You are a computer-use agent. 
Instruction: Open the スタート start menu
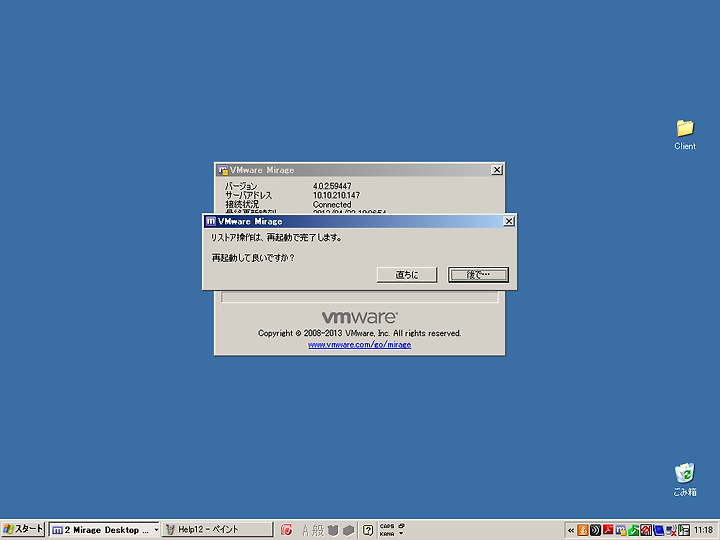pyautogui.click(x=22, y=529)
